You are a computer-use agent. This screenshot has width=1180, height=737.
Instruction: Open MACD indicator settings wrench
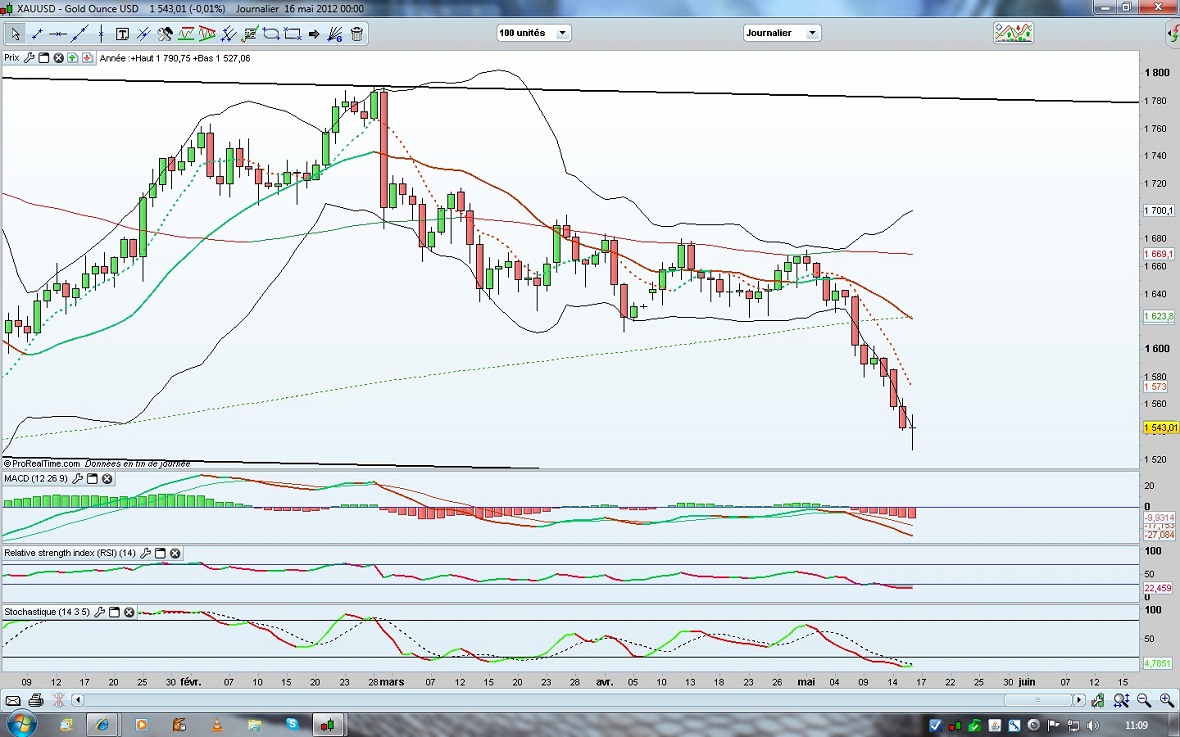click(77, 479)
